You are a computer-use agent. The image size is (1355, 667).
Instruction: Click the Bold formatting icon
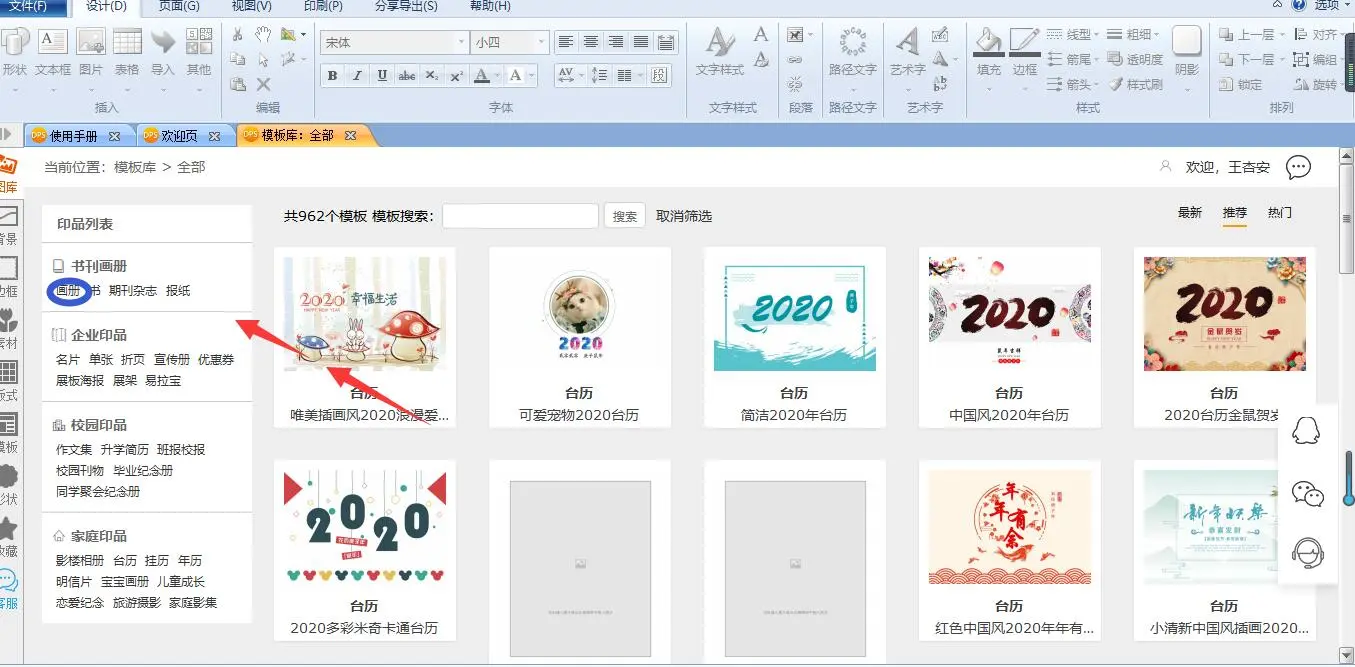coord(332,76)
